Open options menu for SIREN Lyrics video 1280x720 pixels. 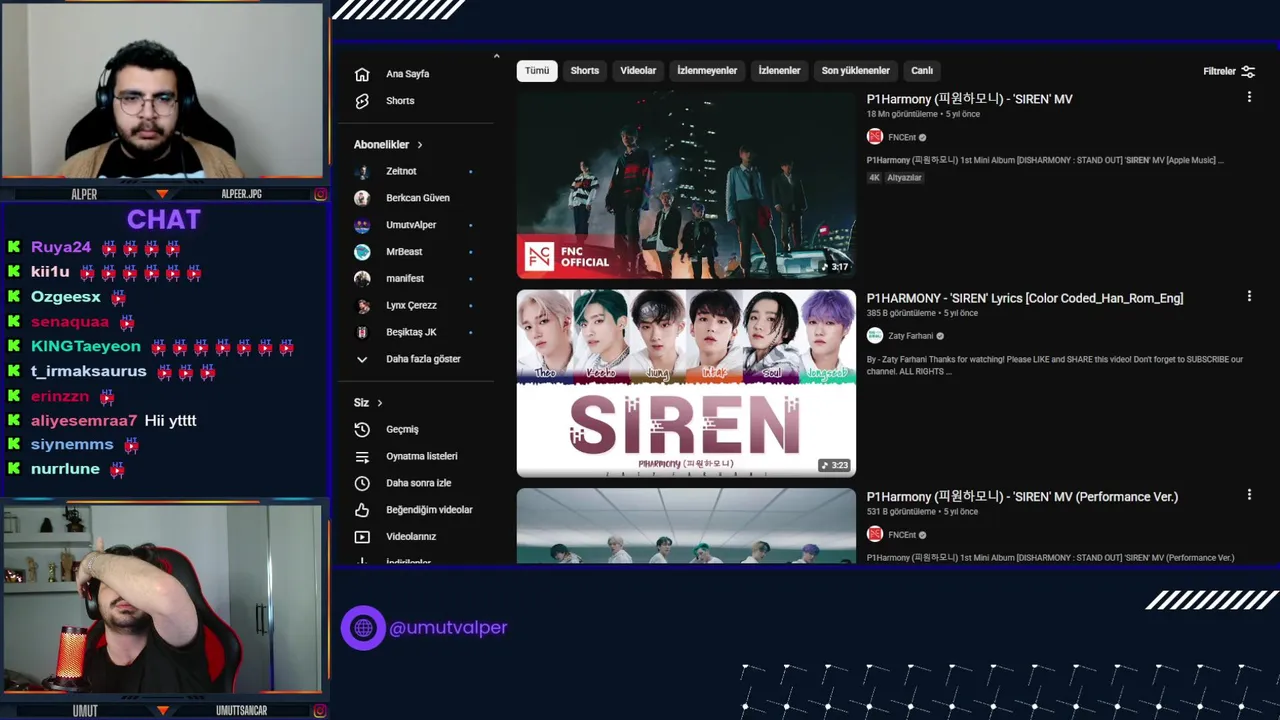click(1249, 296)
